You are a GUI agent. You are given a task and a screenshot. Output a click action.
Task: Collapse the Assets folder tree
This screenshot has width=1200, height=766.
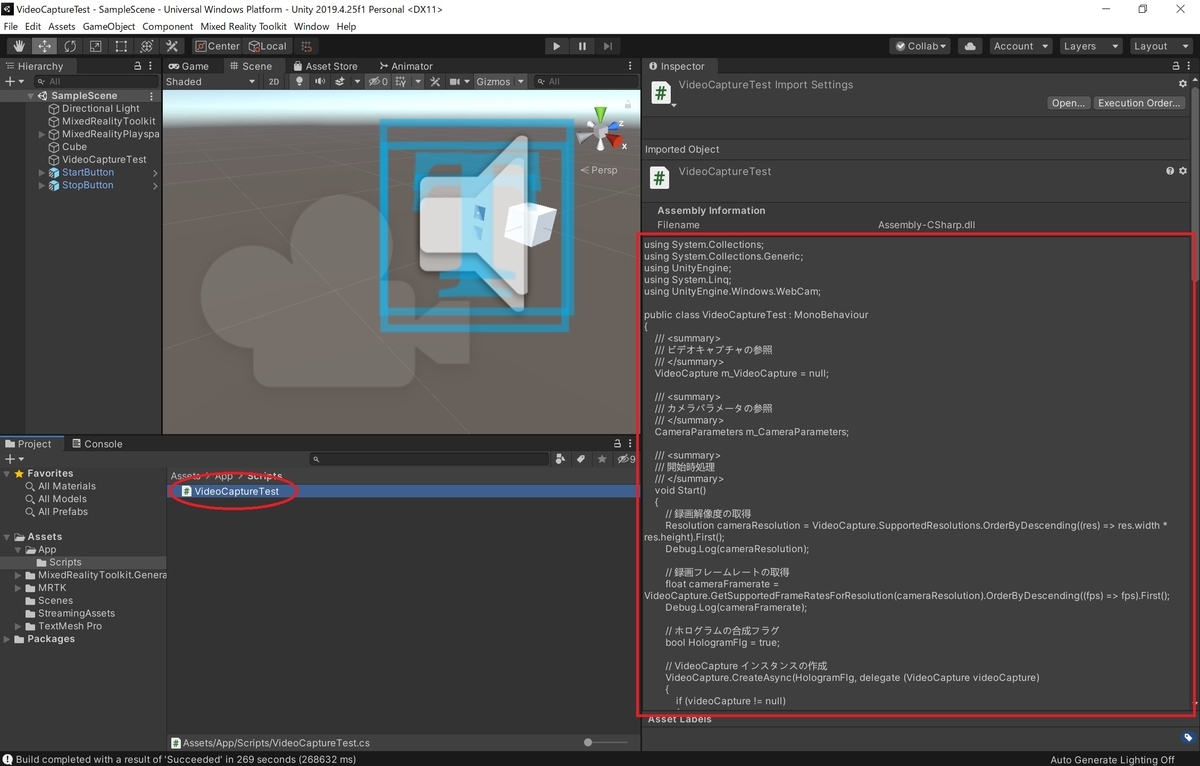coord(8,537)
